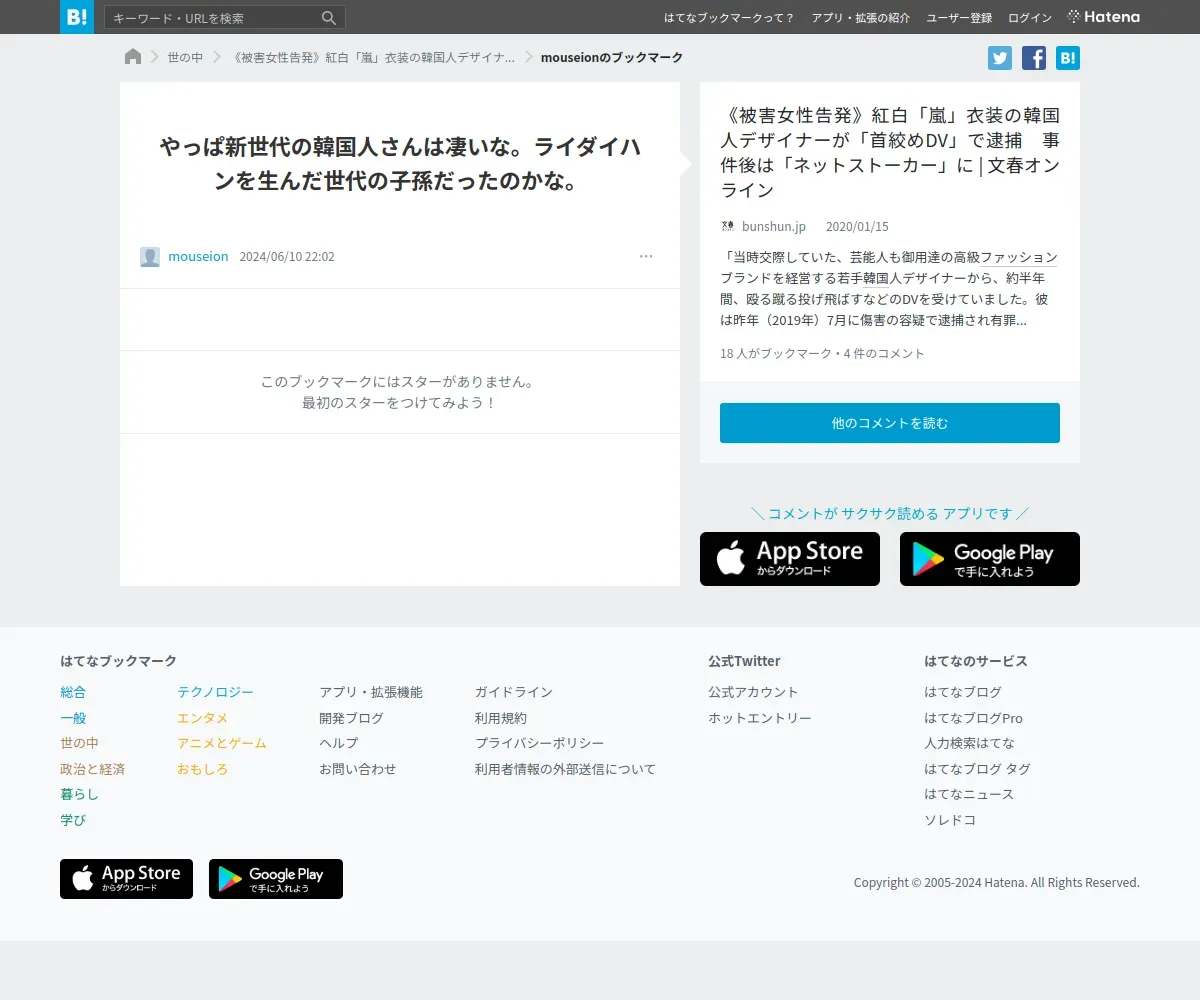Click 18 人がブックマーク count text
The image size is (1200, 1000).
(x=777, y=354)
